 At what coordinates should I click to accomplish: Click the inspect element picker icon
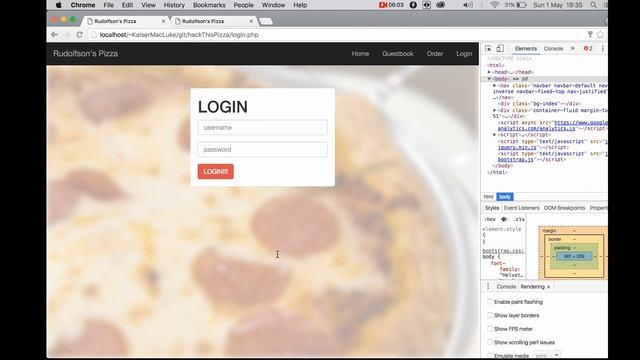[488, 49]
